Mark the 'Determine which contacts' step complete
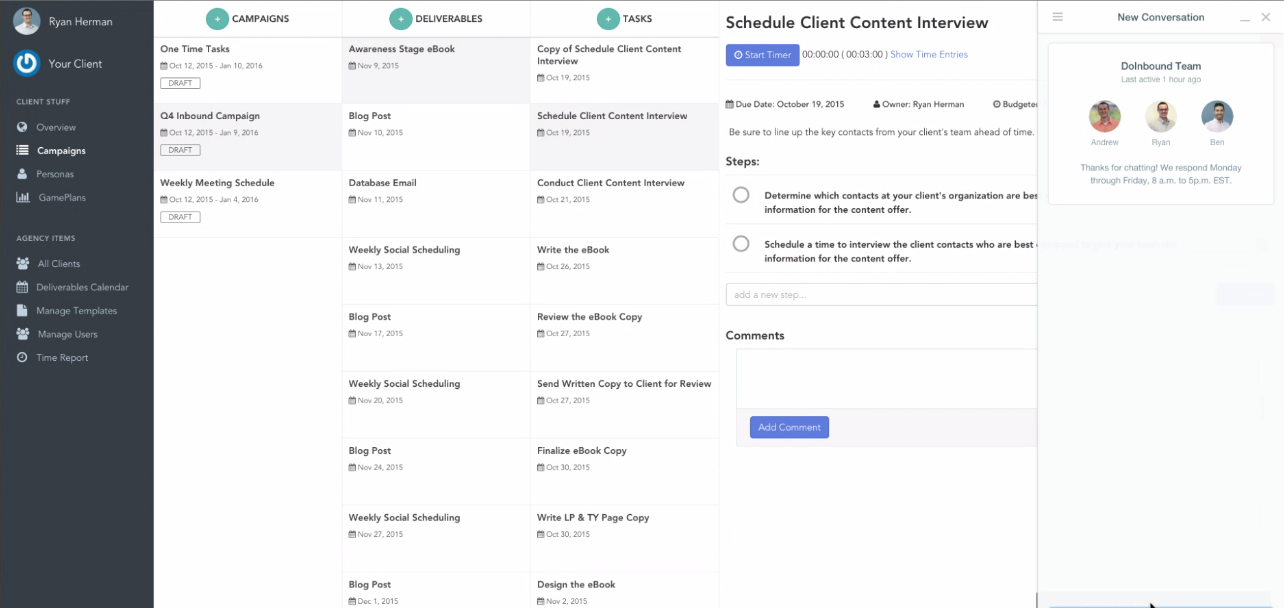This screenshot has width=1284, height=608. [x=741, y=195]
